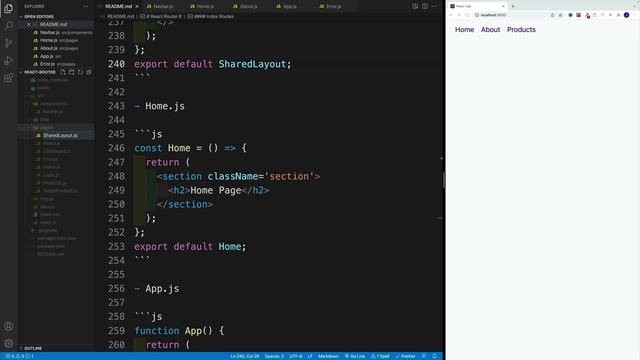Open editor more actions ellipsis
This screenshot has height=360, width=640.
(x=434, y=7)
